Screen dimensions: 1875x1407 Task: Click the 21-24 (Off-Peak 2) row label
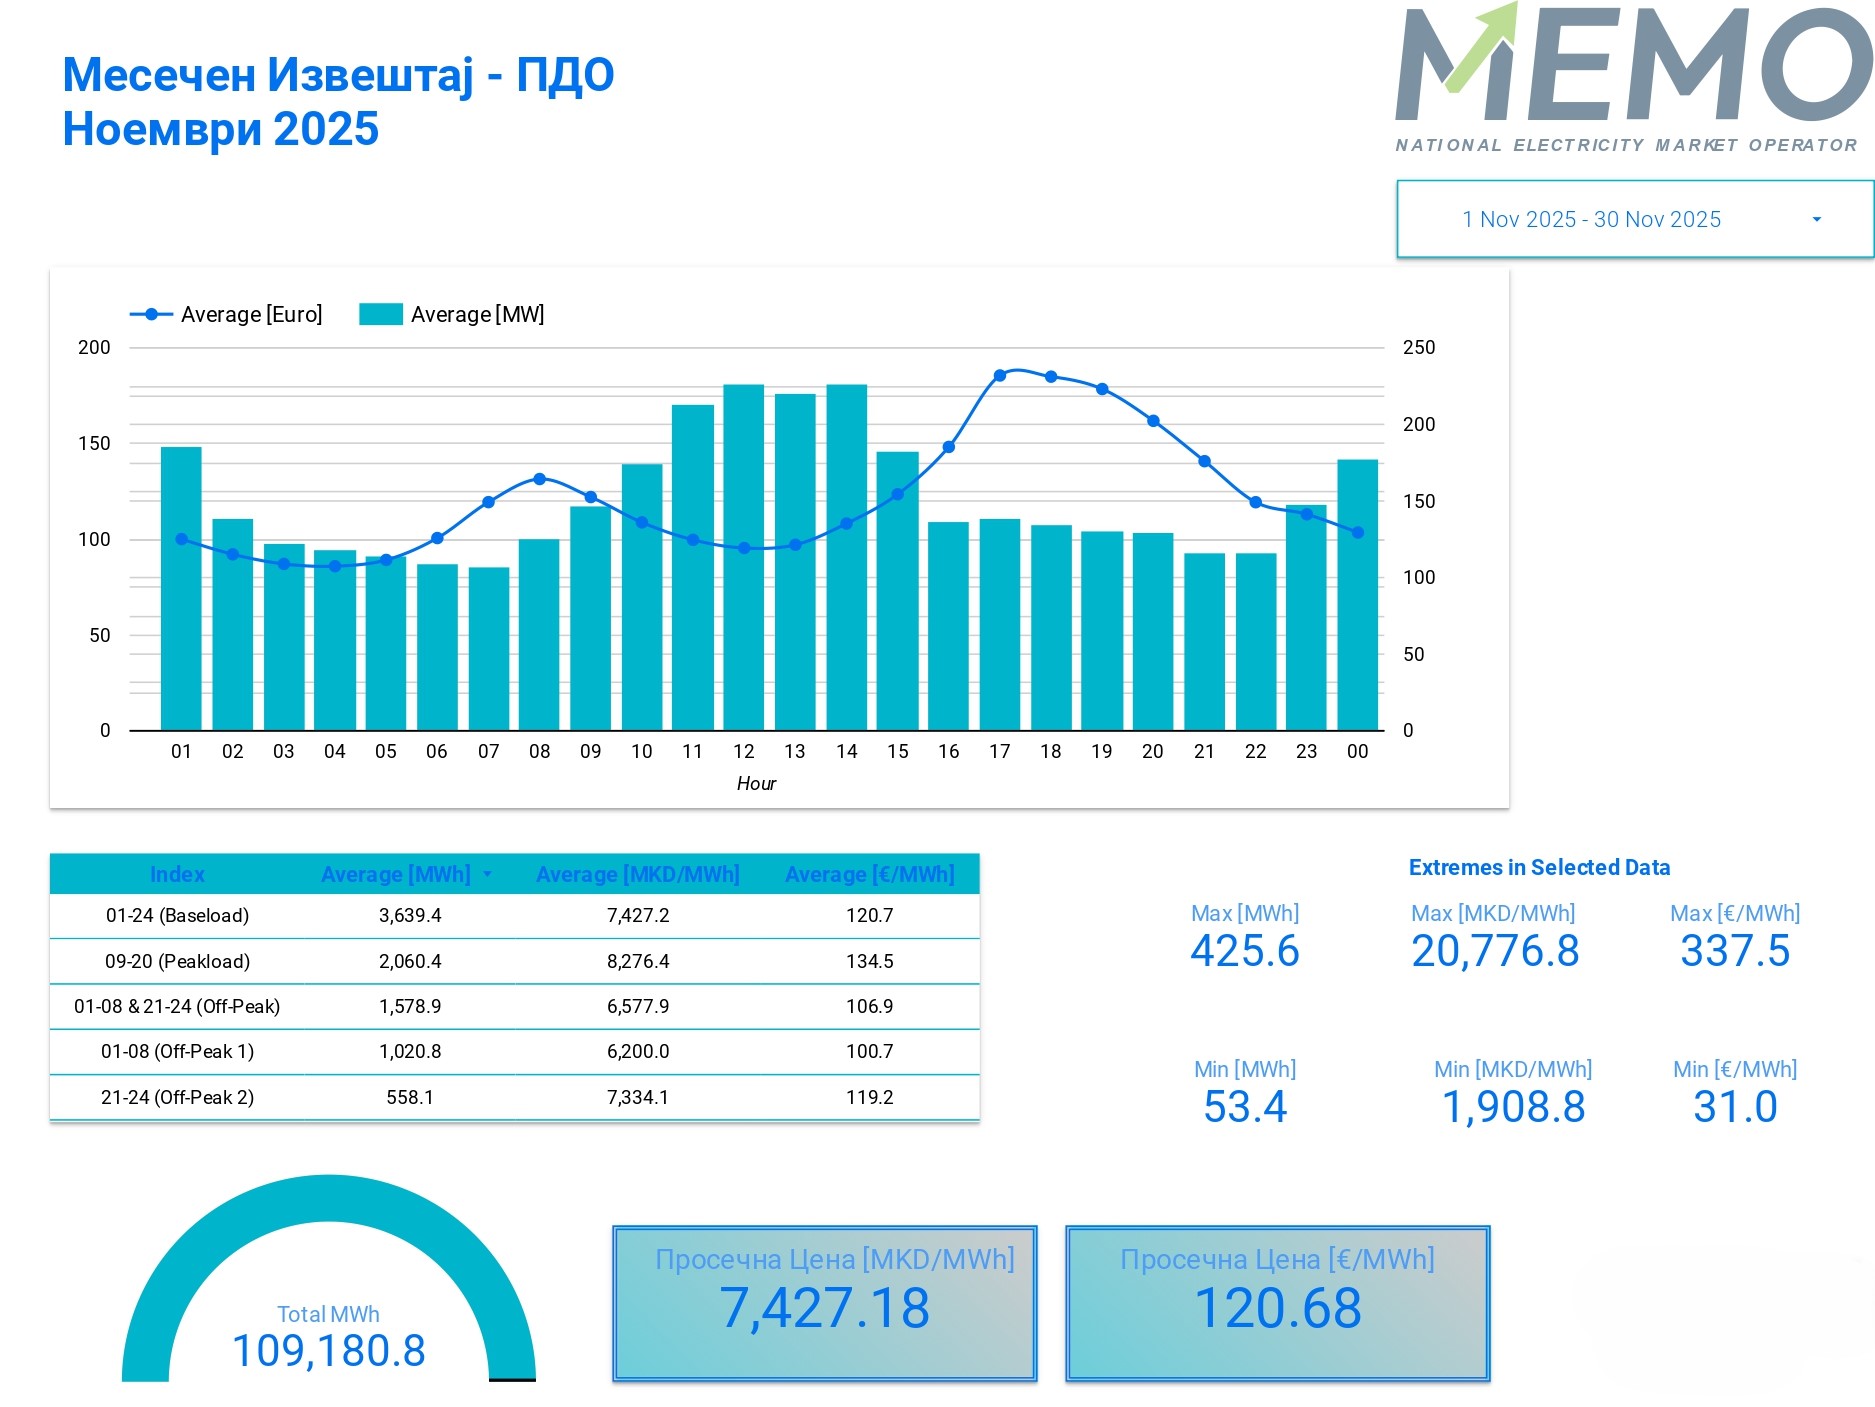177,1097
